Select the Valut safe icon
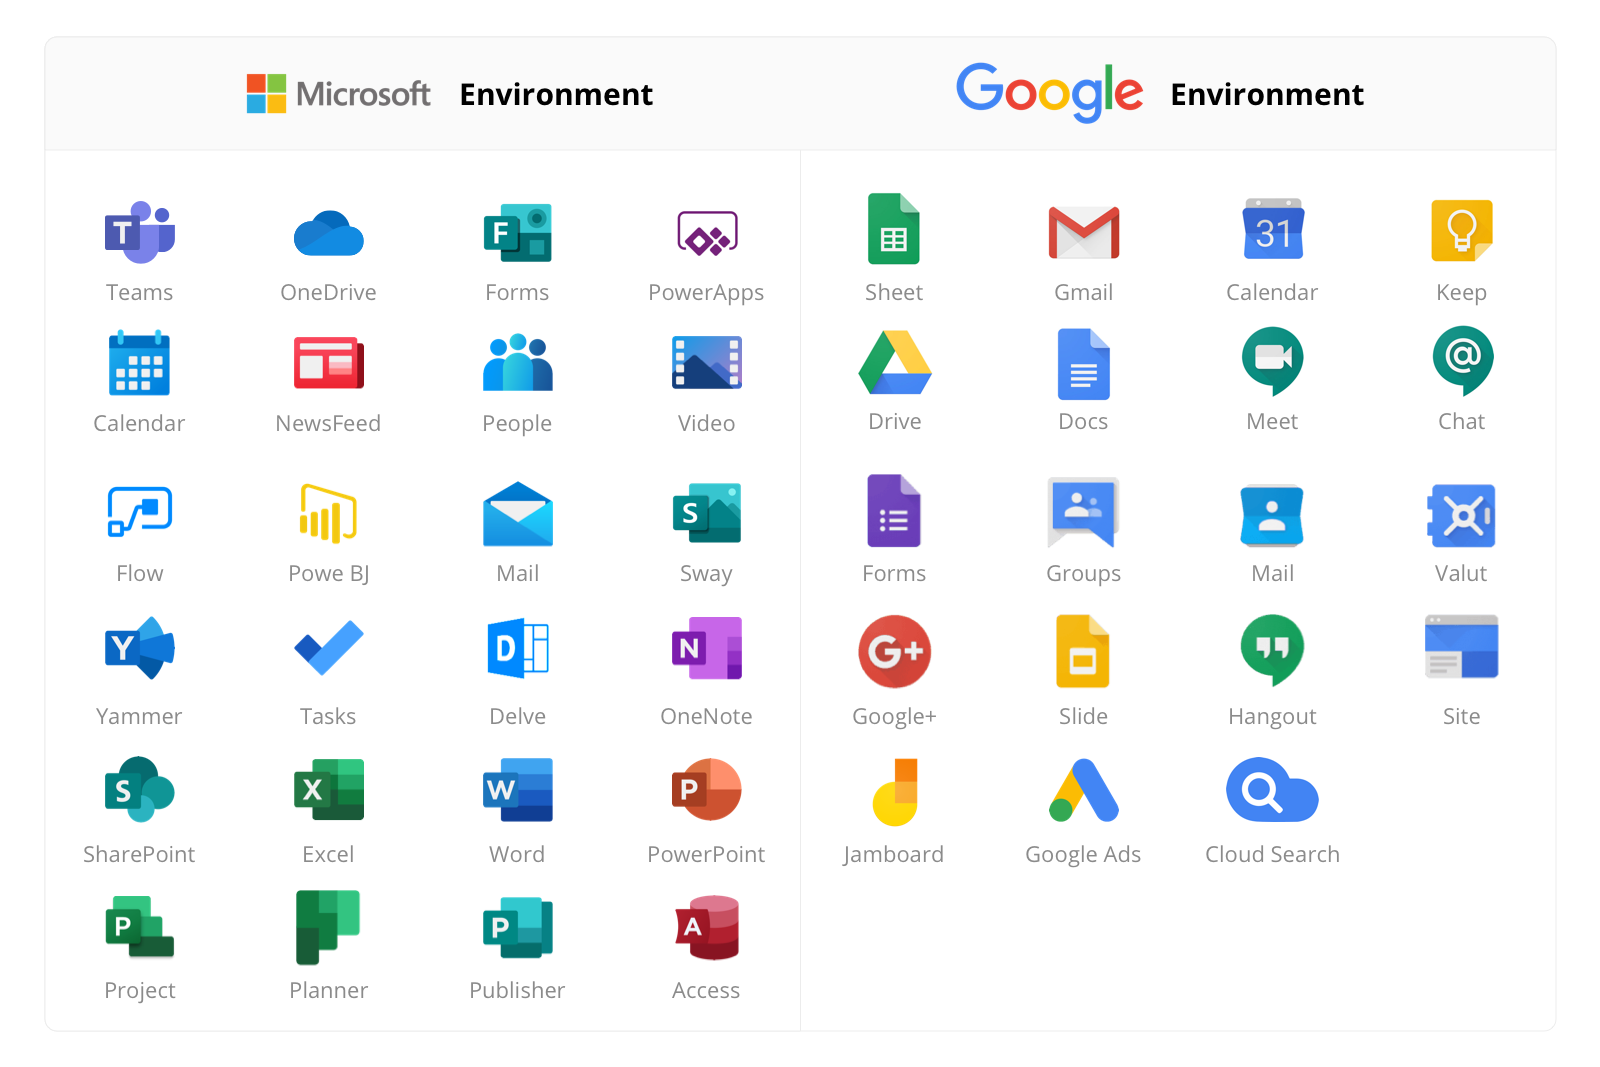Image resolution: width=1600 pixels, height=1067 pixels. (x=1462, y=516)
